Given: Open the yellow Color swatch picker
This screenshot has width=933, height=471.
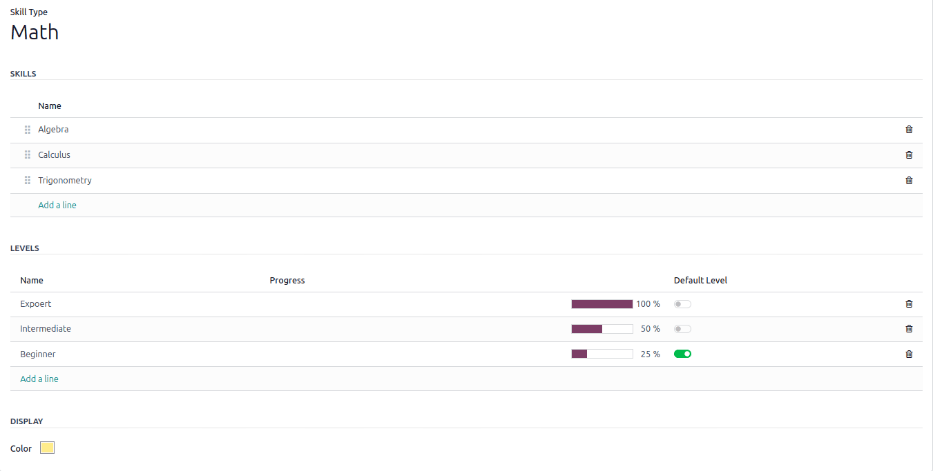Looking at the screenshot, I should coord(47,448).
